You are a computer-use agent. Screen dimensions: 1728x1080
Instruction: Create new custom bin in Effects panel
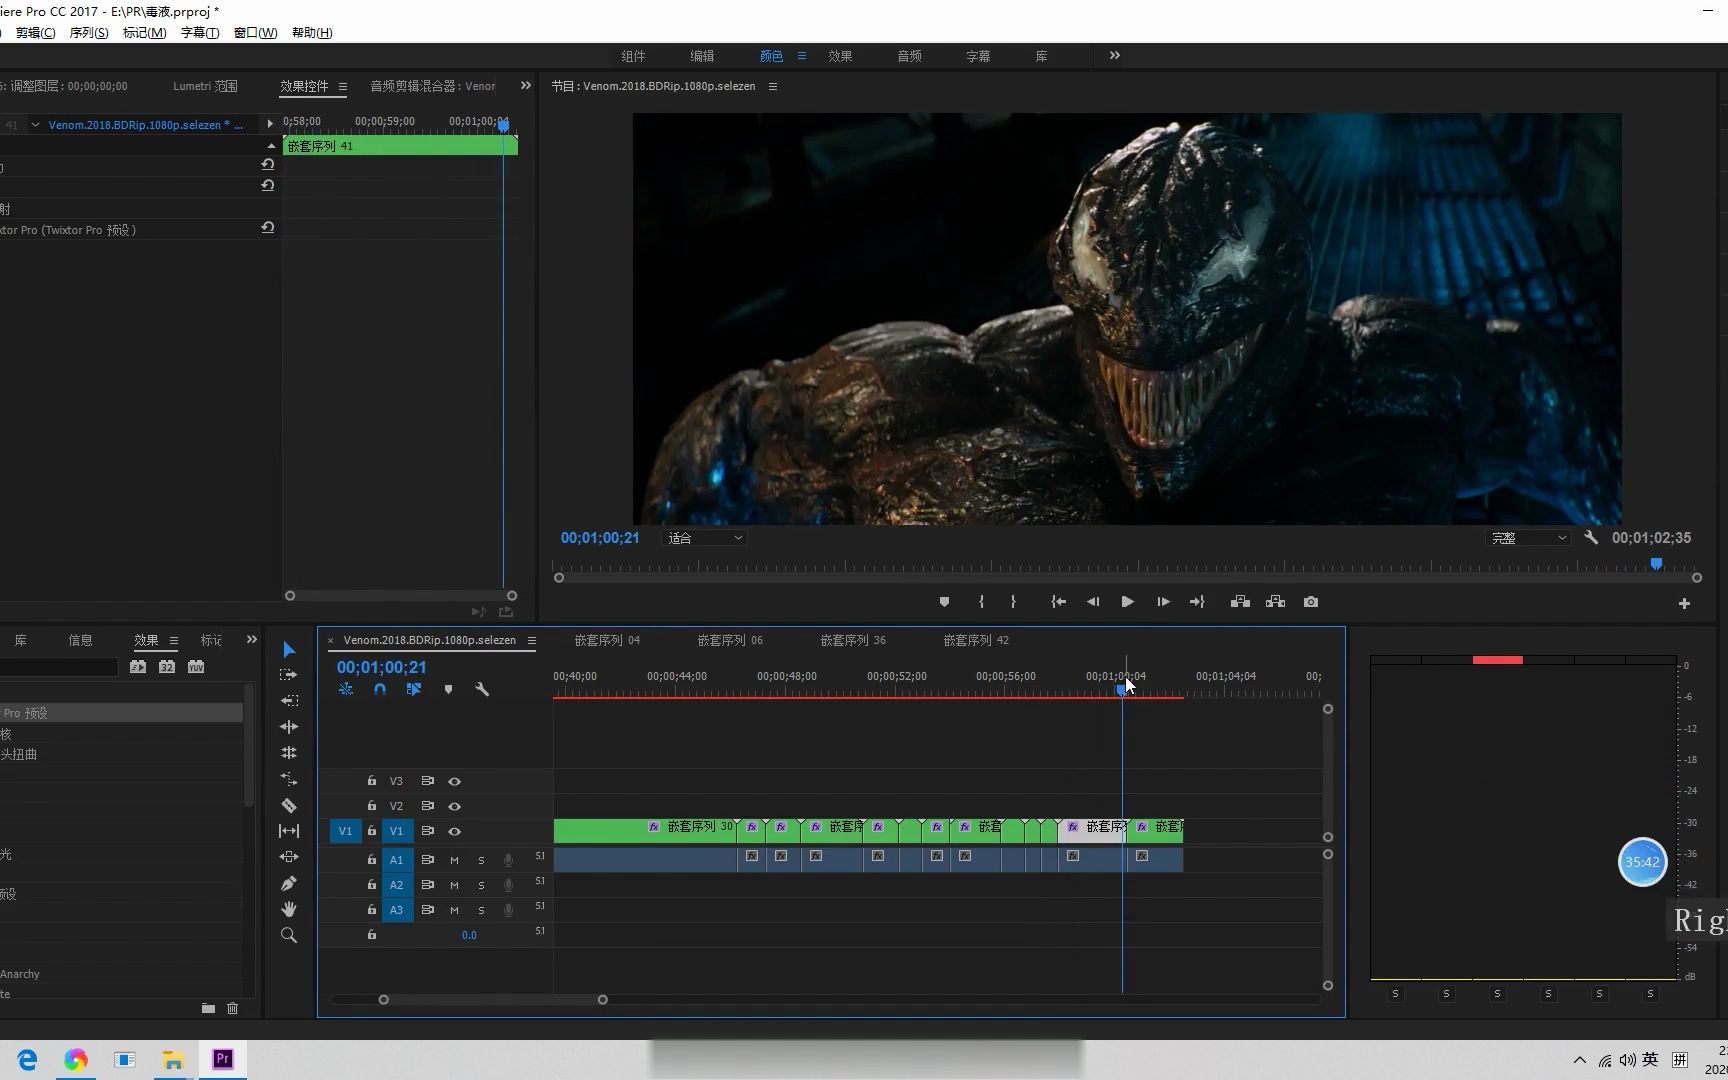208,1008
